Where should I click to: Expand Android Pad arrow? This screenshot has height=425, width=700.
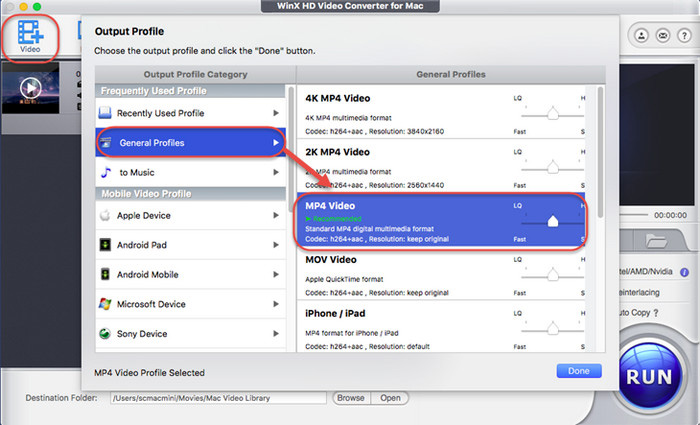pyautogui.click(x=276, y=245)
